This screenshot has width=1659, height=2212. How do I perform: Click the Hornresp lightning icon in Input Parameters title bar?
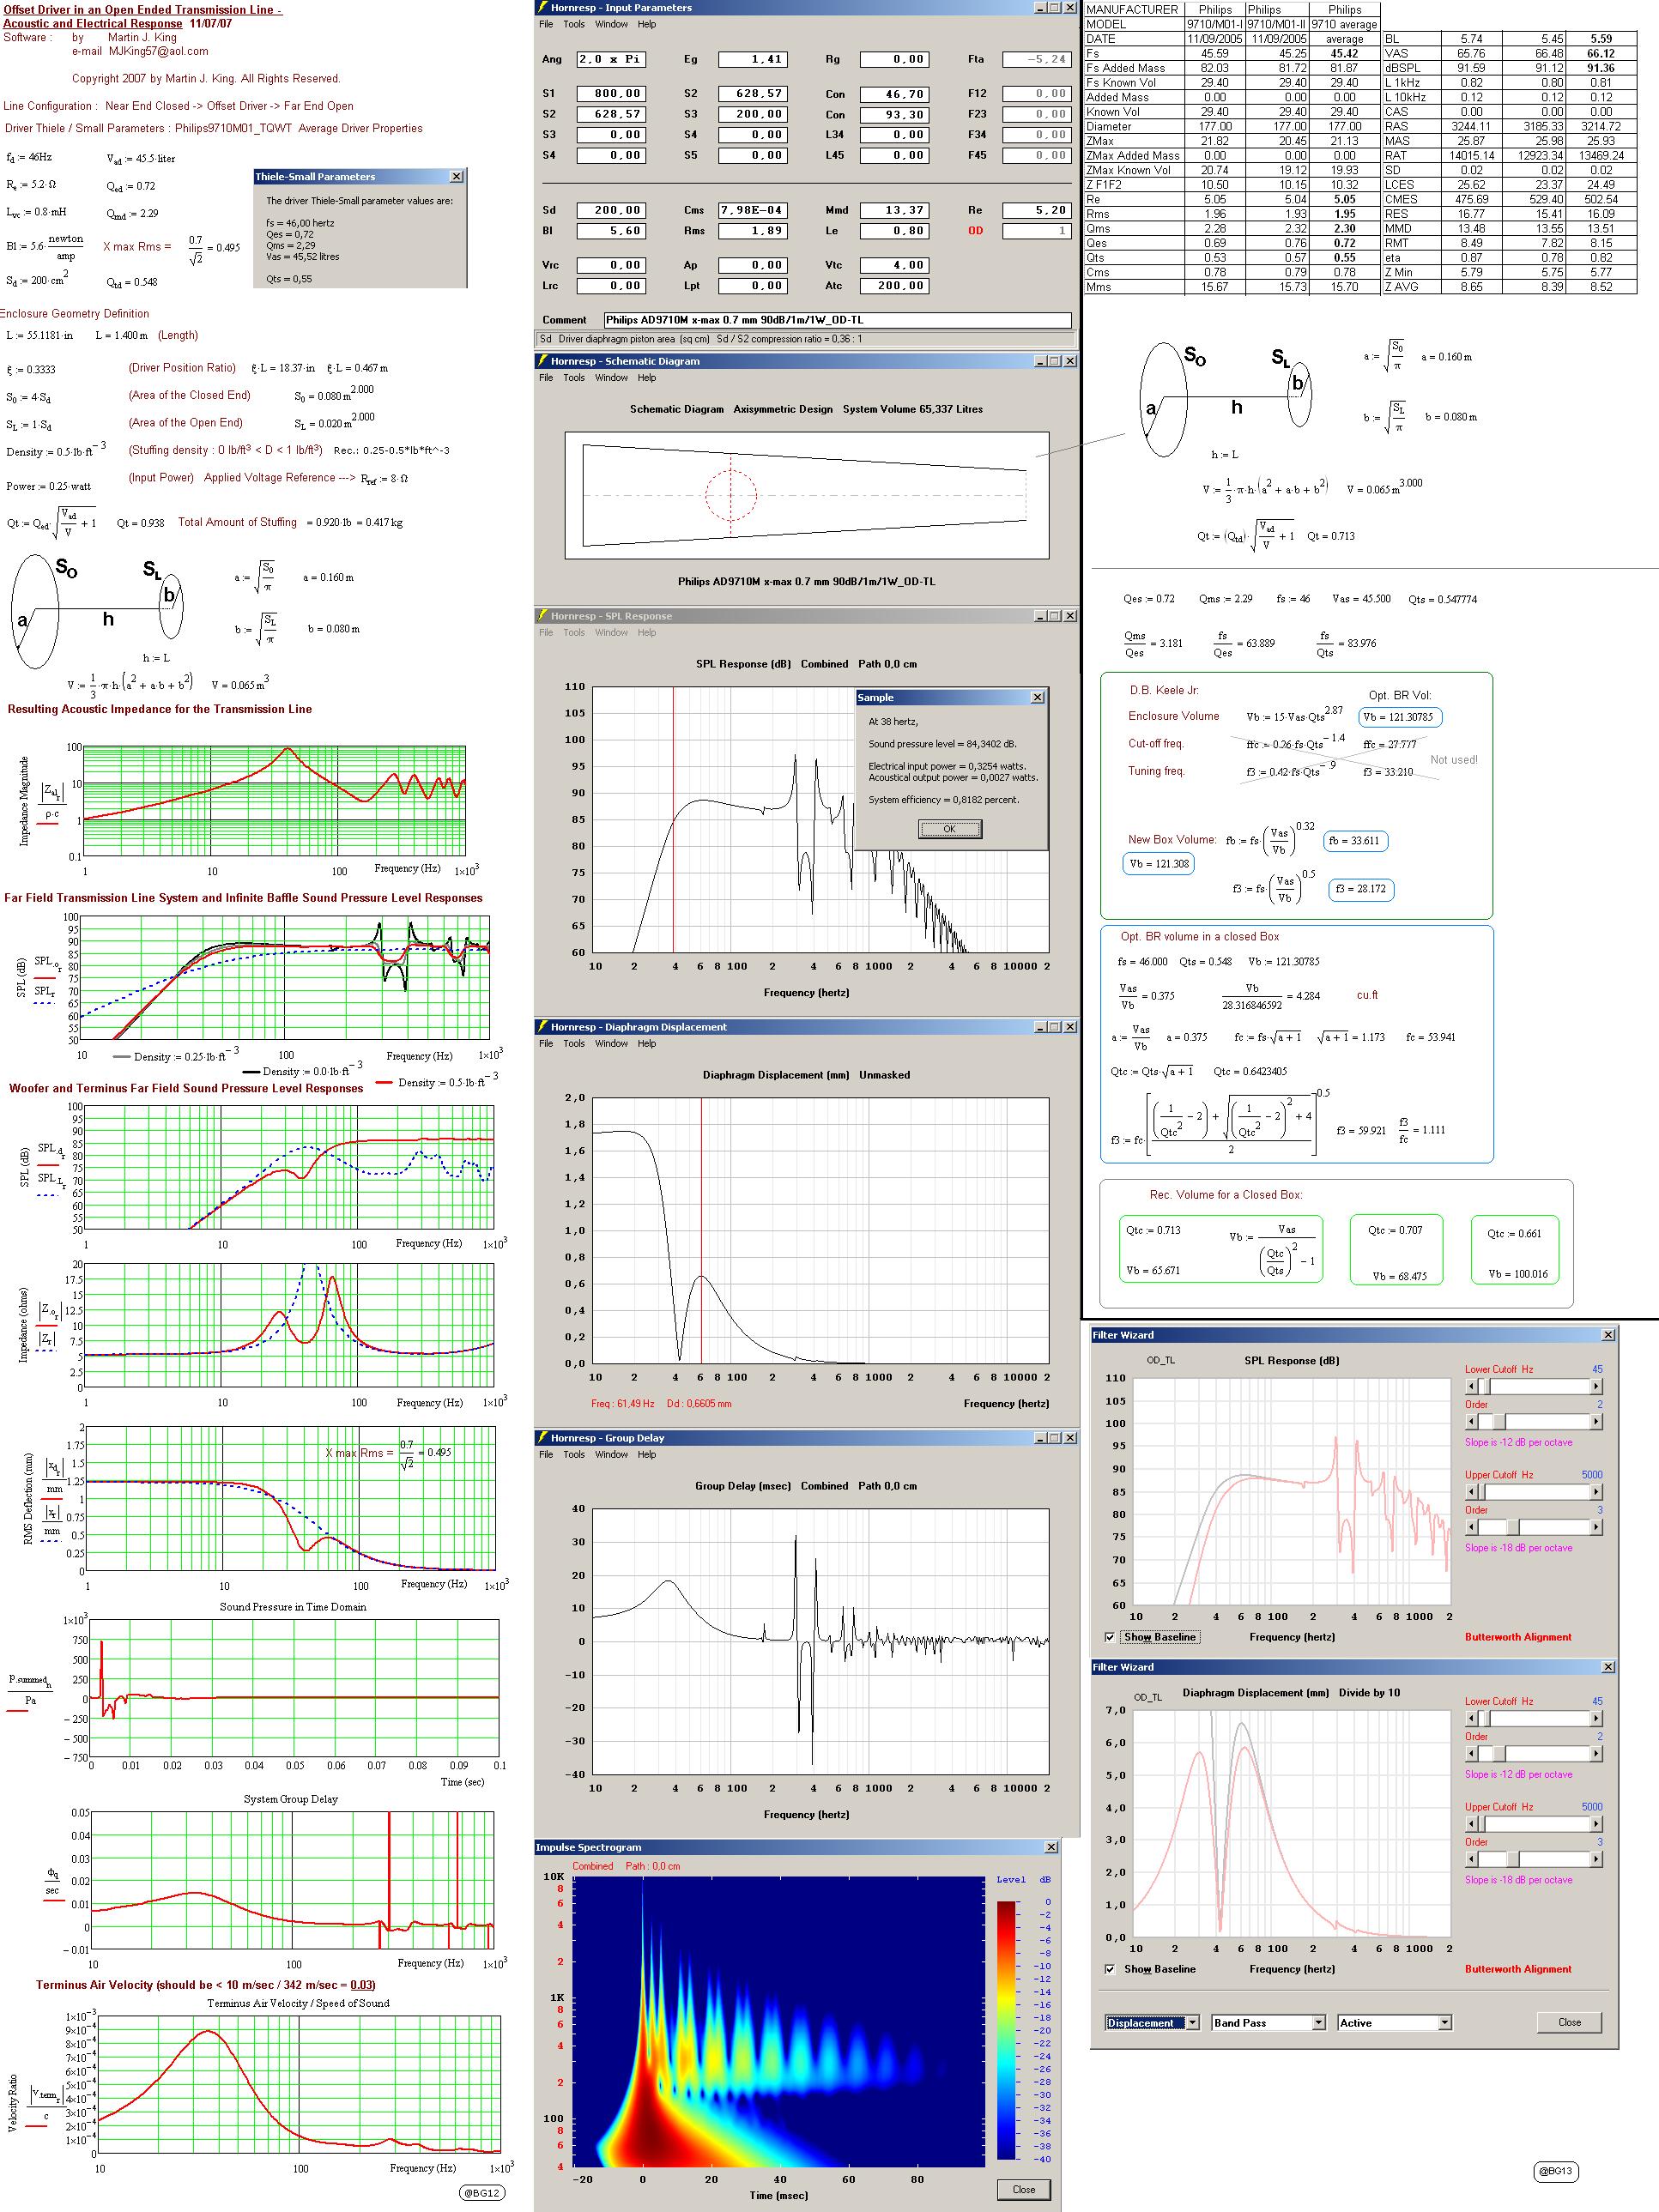pos(543,7)
